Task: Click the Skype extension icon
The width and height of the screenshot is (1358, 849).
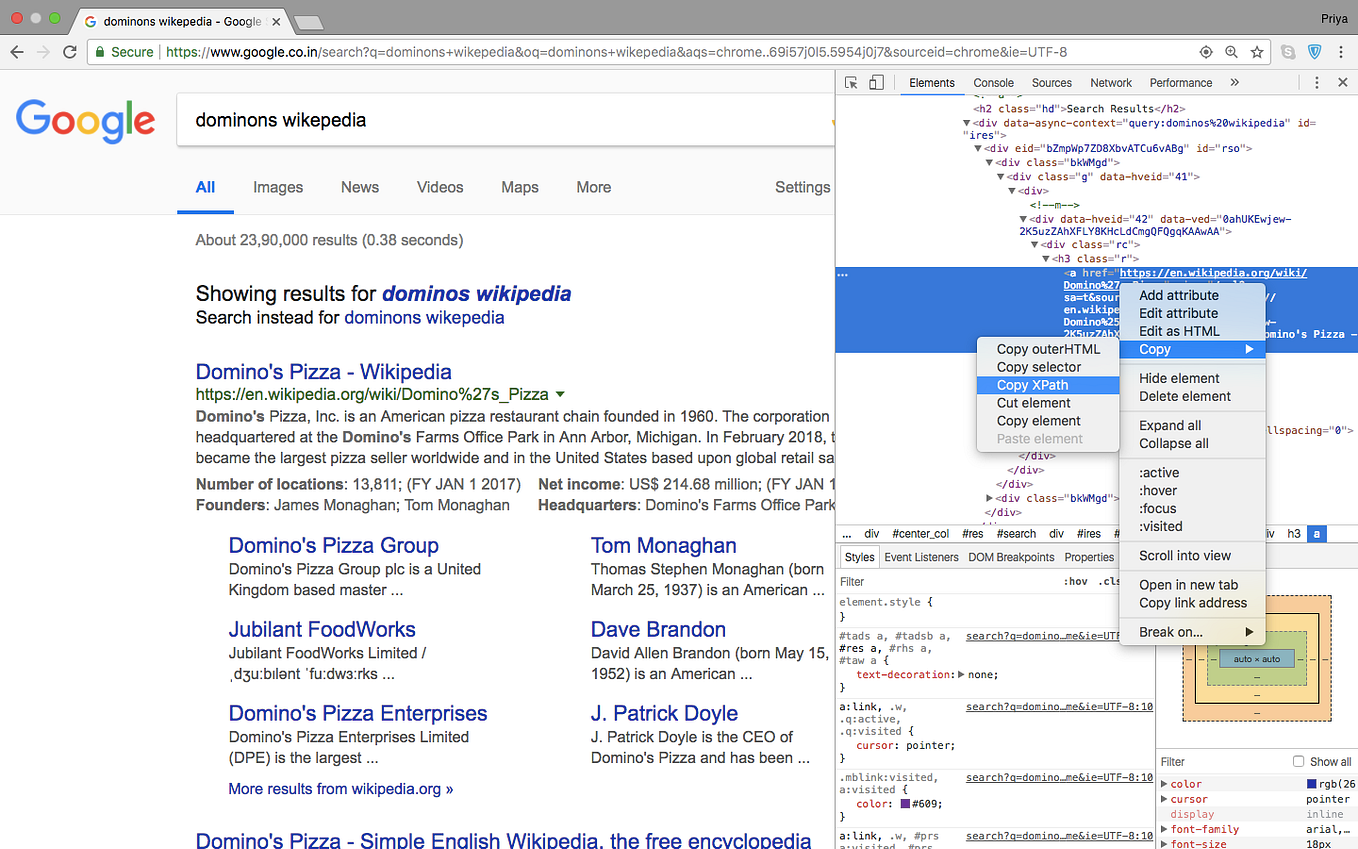Action: pos(1289,52)
